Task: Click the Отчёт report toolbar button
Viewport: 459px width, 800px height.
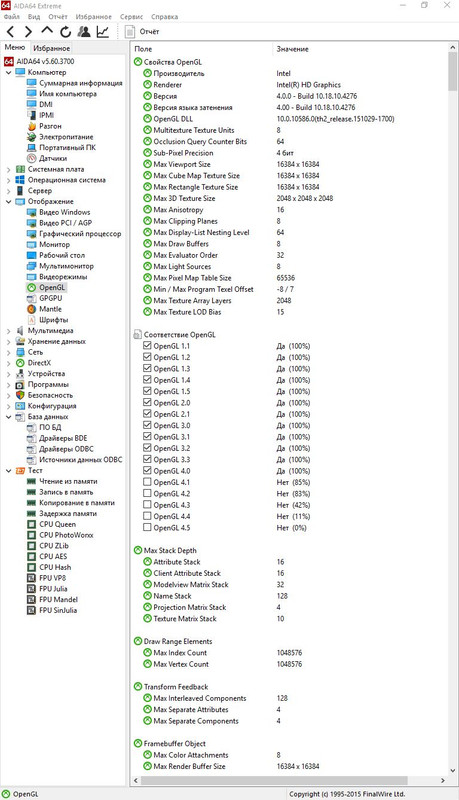Action: pyautogui.click(x=142, y=32)
